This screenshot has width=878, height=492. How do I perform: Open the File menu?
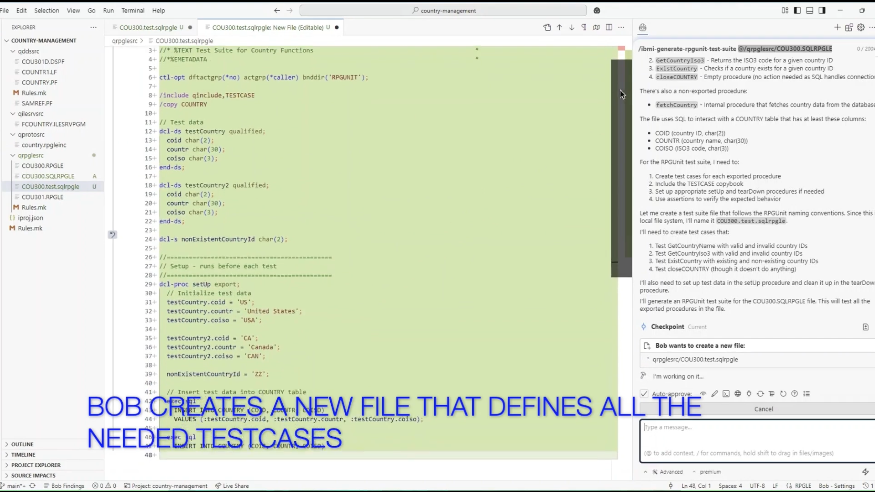pos(5,11)
